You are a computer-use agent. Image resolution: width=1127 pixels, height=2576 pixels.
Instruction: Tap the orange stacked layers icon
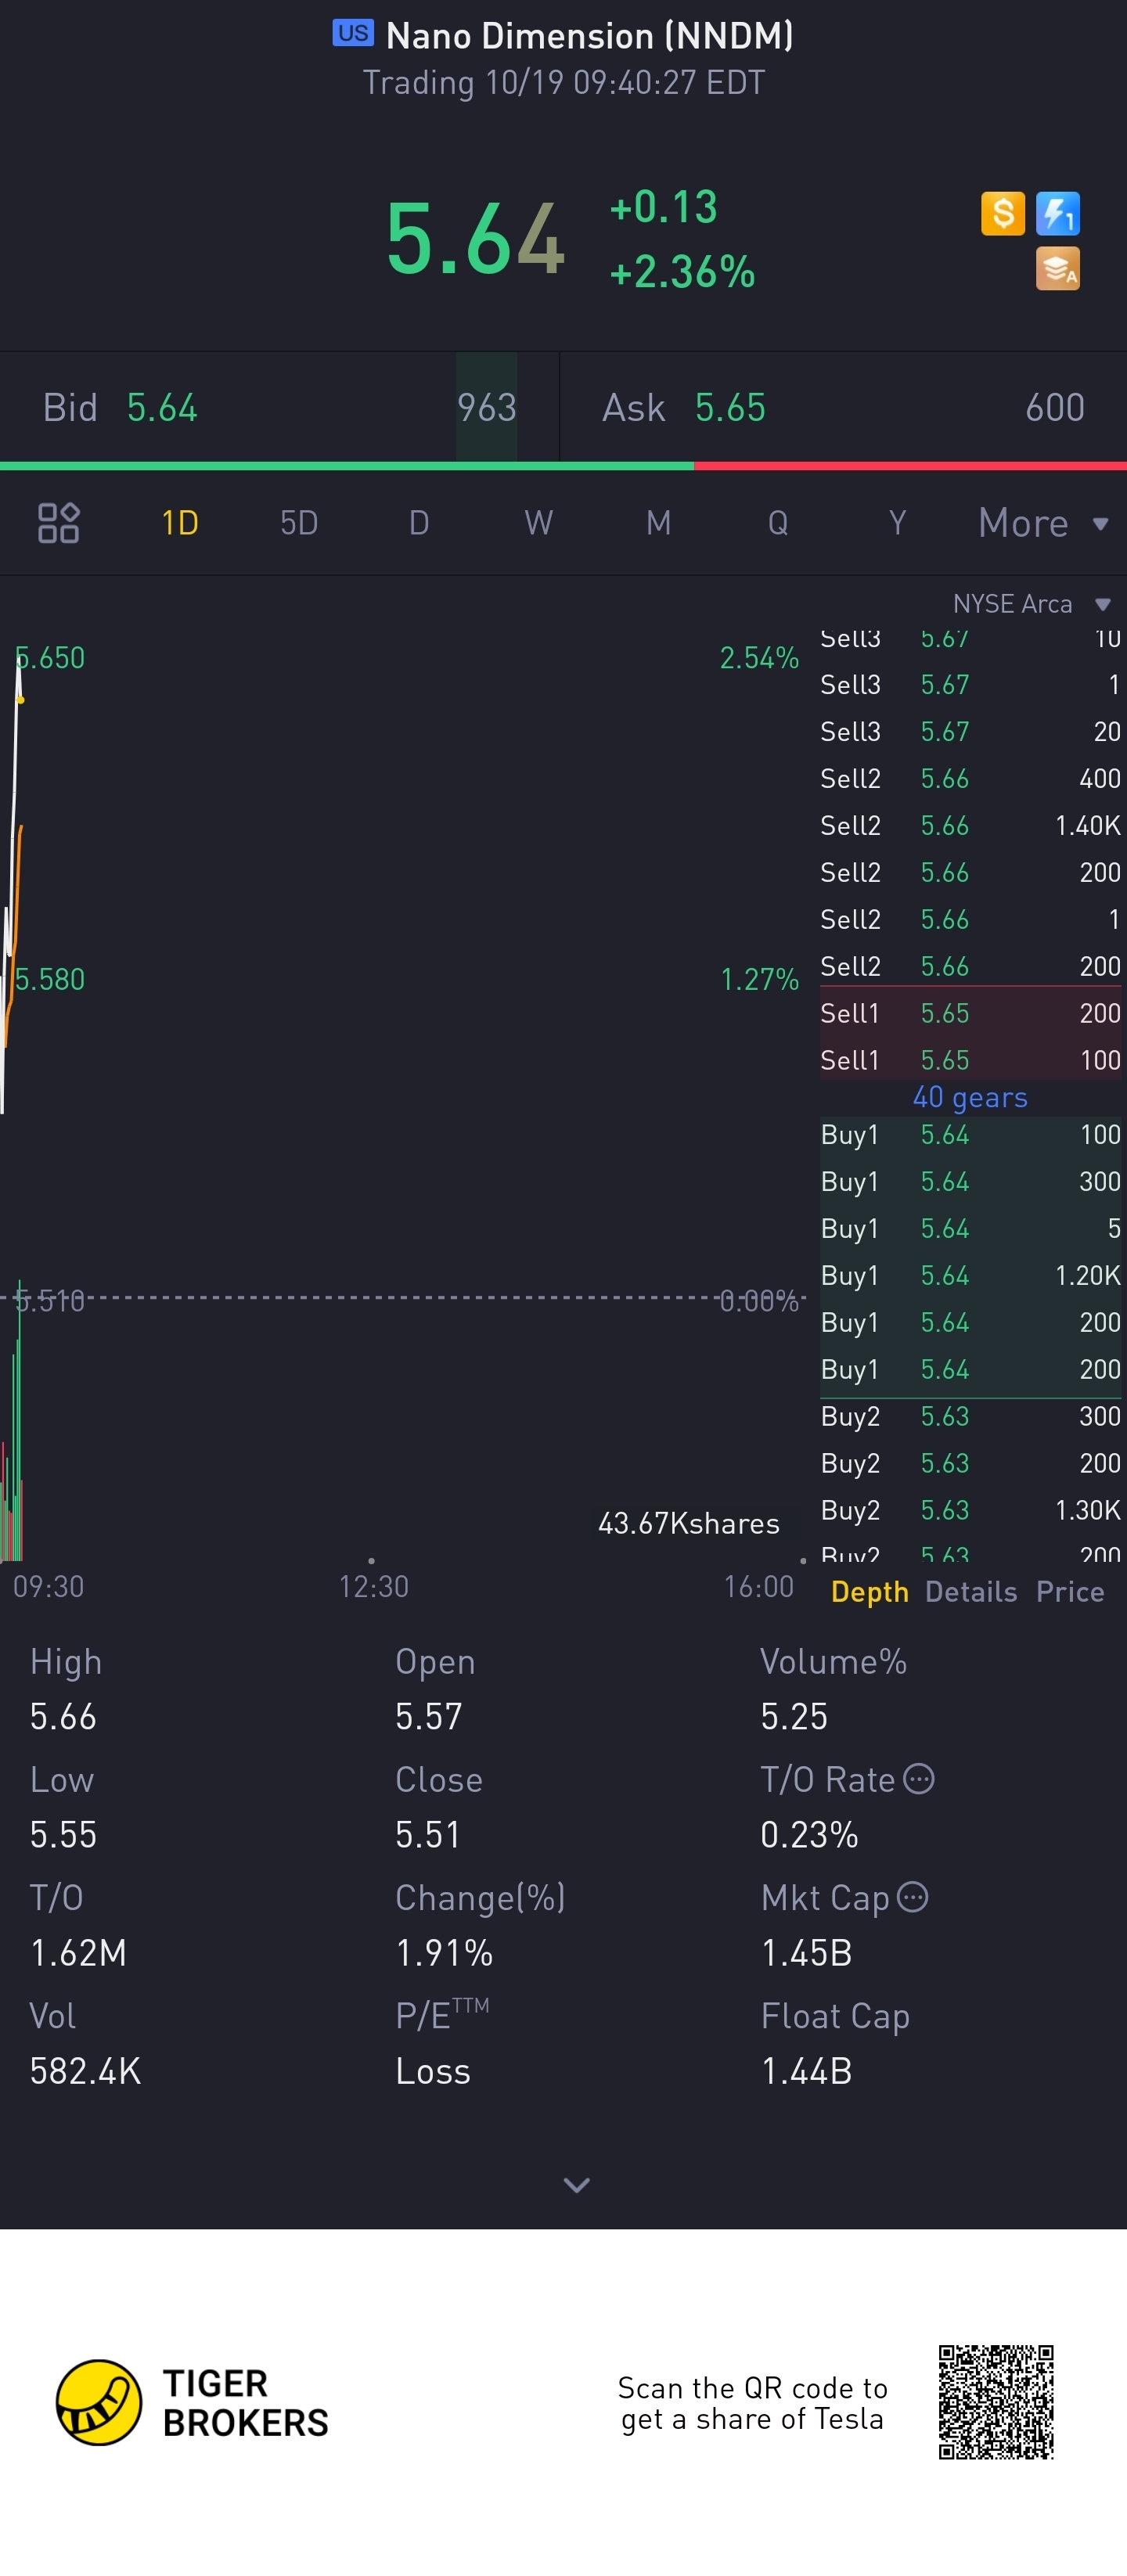coord(1057,268)
